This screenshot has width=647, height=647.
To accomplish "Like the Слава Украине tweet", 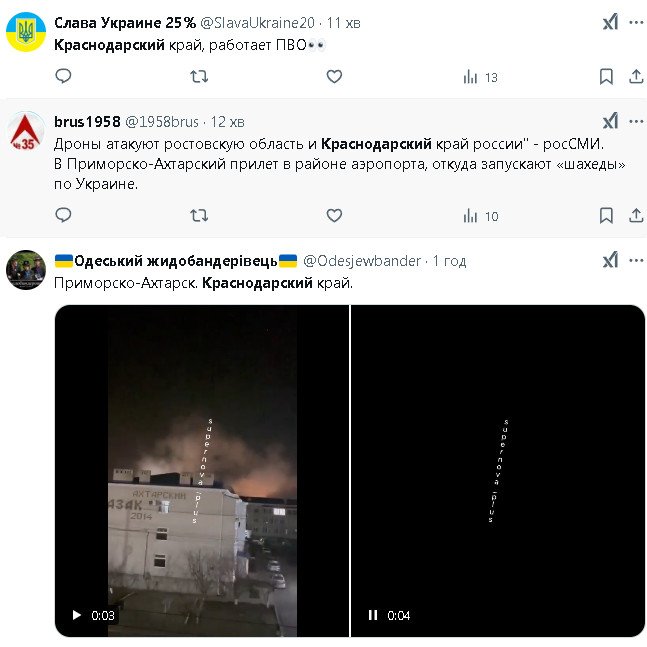I will tap(334, 76).
